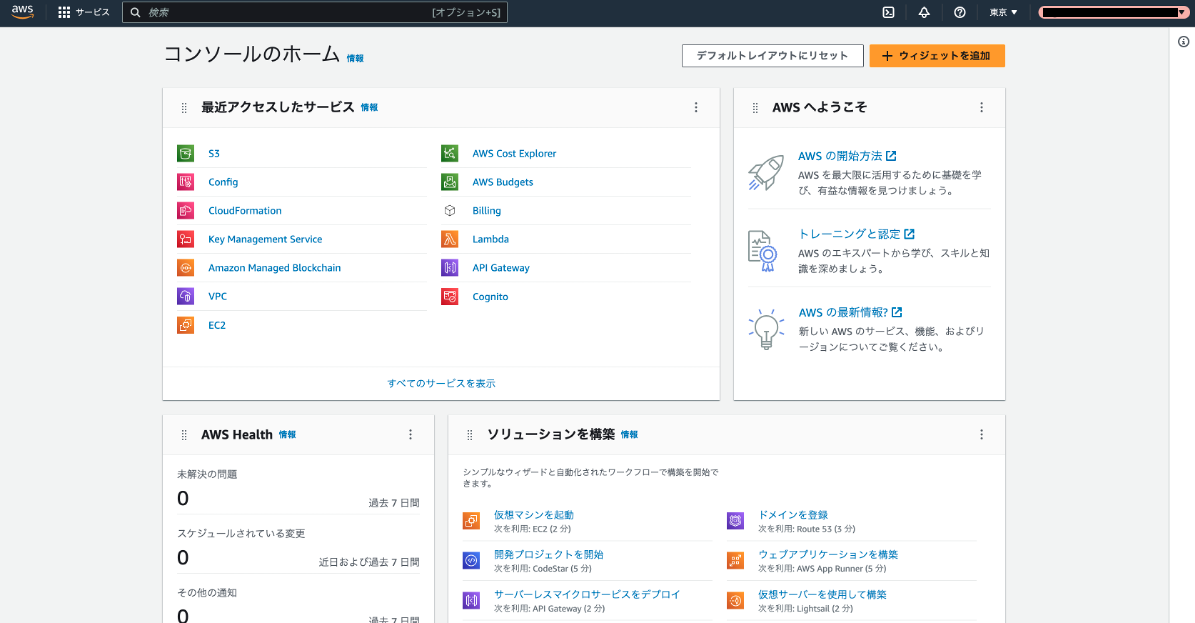
Task: Grab the drag handle of 最近アクセスしたサービス widget
Action: [184, 108]
